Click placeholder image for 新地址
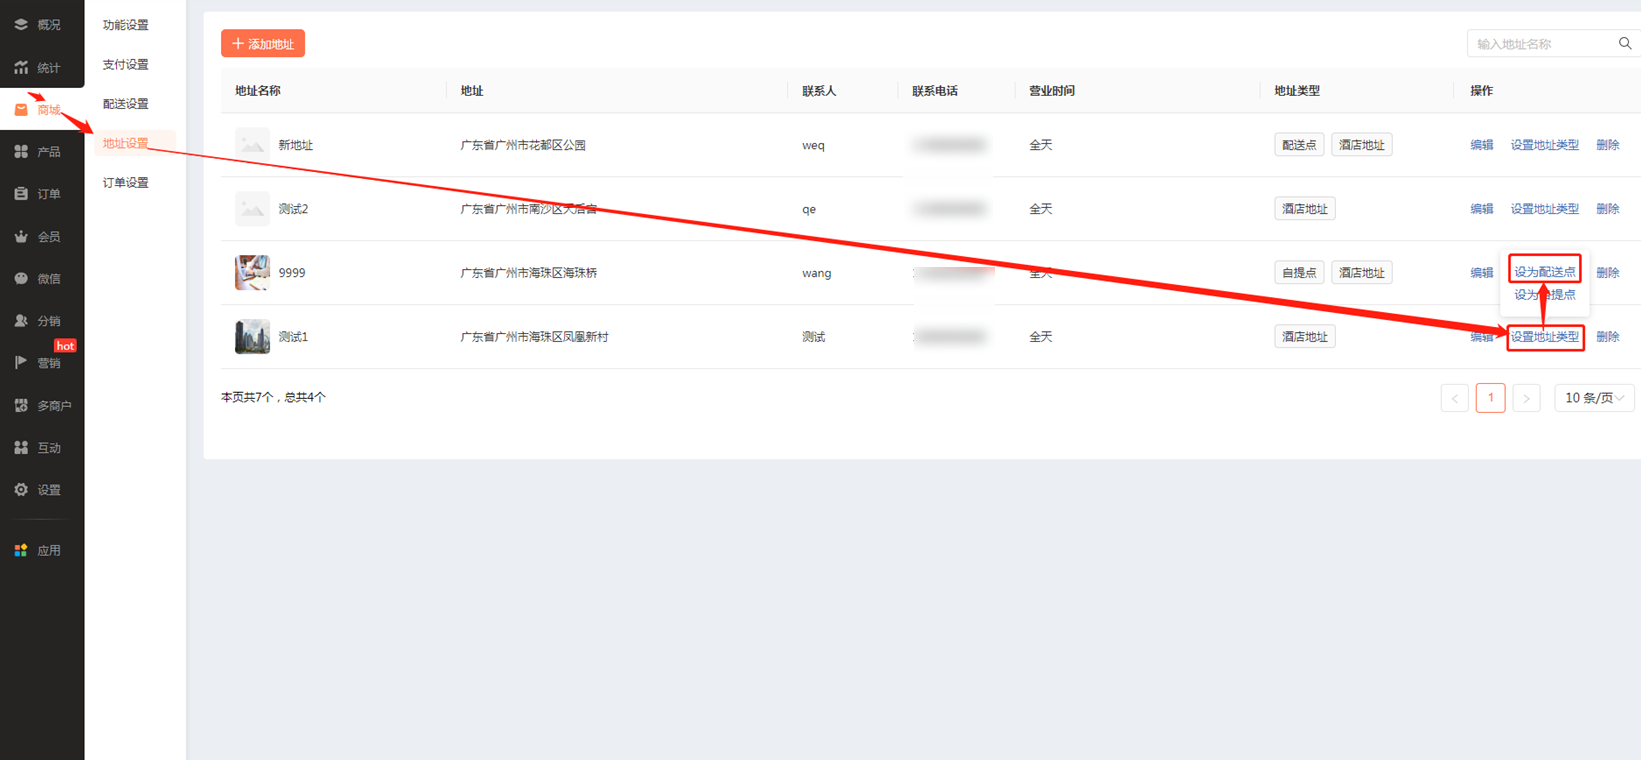Viewport: 1641px width, 760px height. pos(252,145)
